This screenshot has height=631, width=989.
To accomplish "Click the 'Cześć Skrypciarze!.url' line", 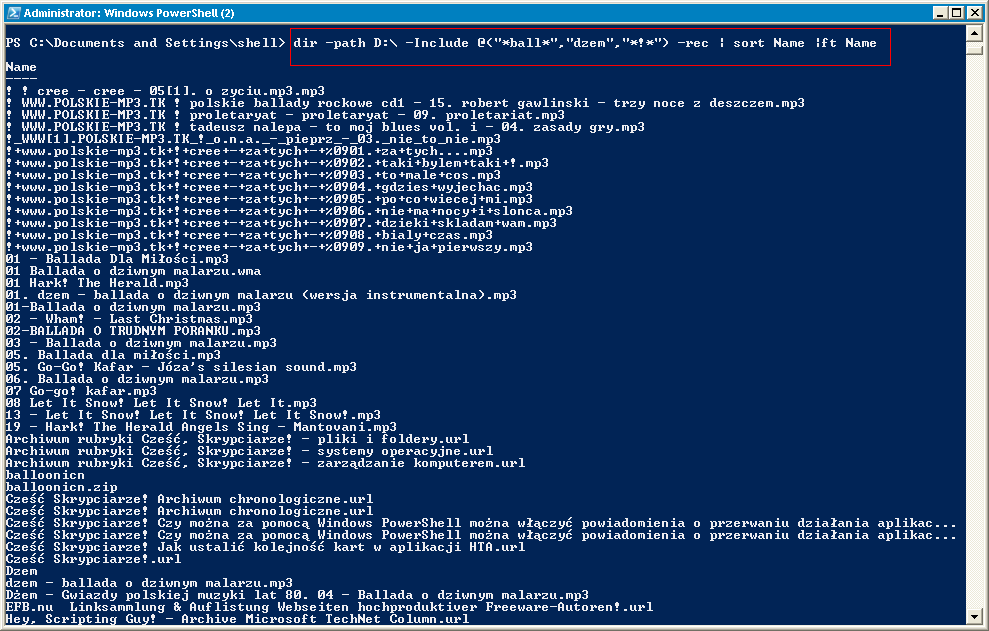I will coord(93,559).
